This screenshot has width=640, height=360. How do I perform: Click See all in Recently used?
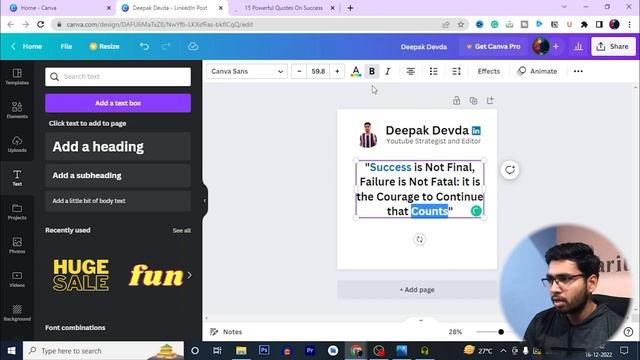tap(181, 231)
